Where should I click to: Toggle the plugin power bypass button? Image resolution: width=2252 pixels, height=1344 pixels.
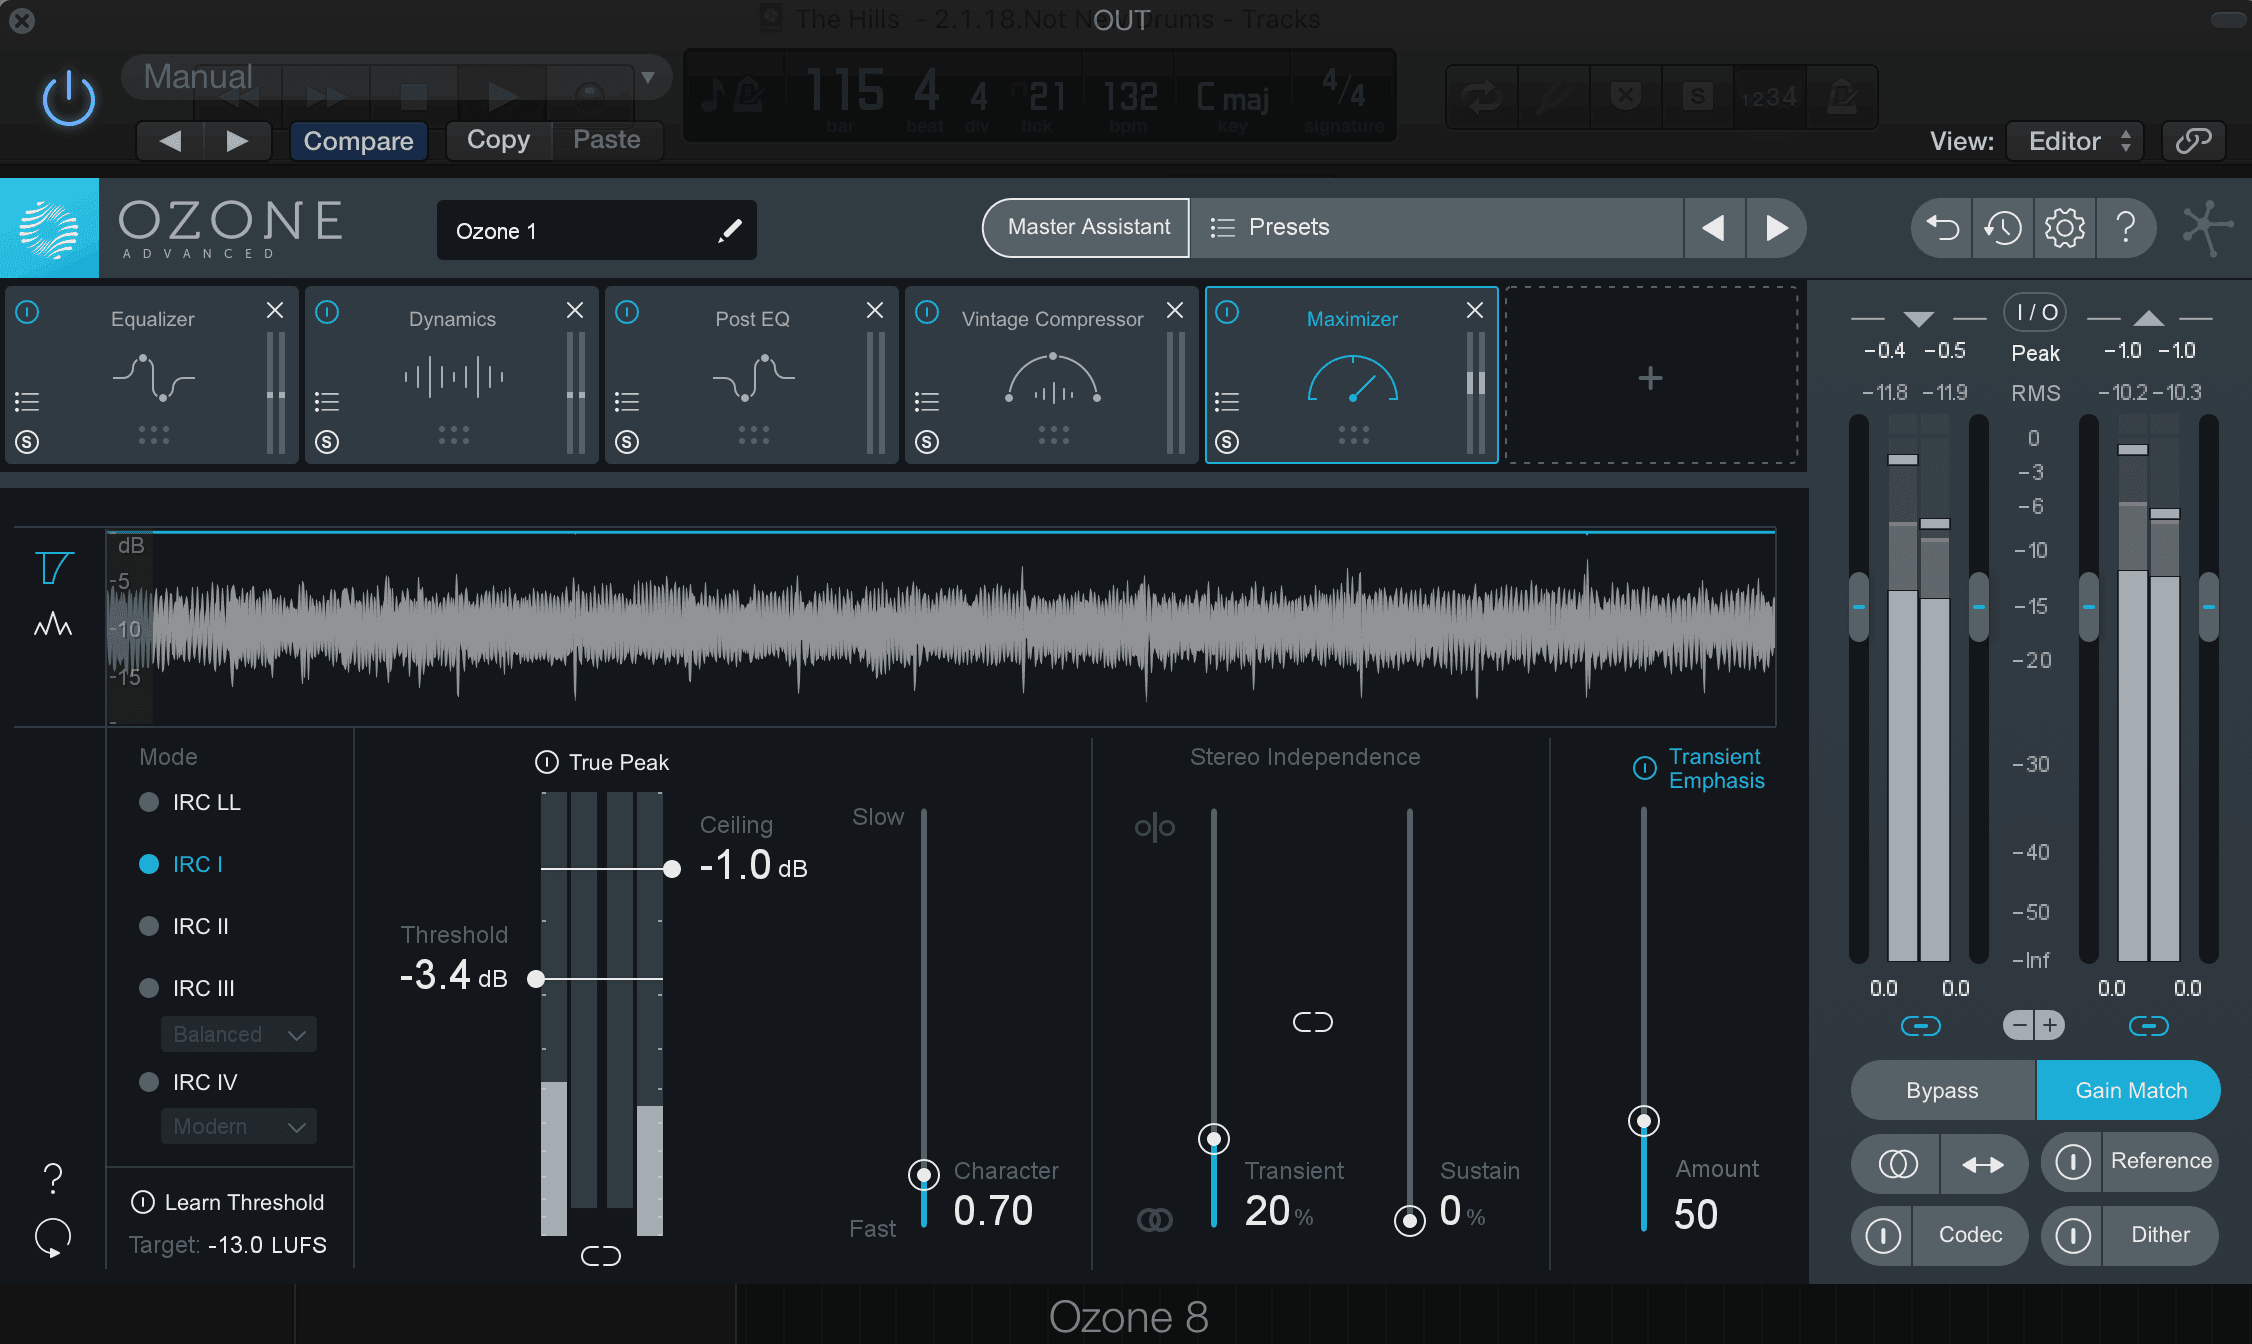point(69,99)
